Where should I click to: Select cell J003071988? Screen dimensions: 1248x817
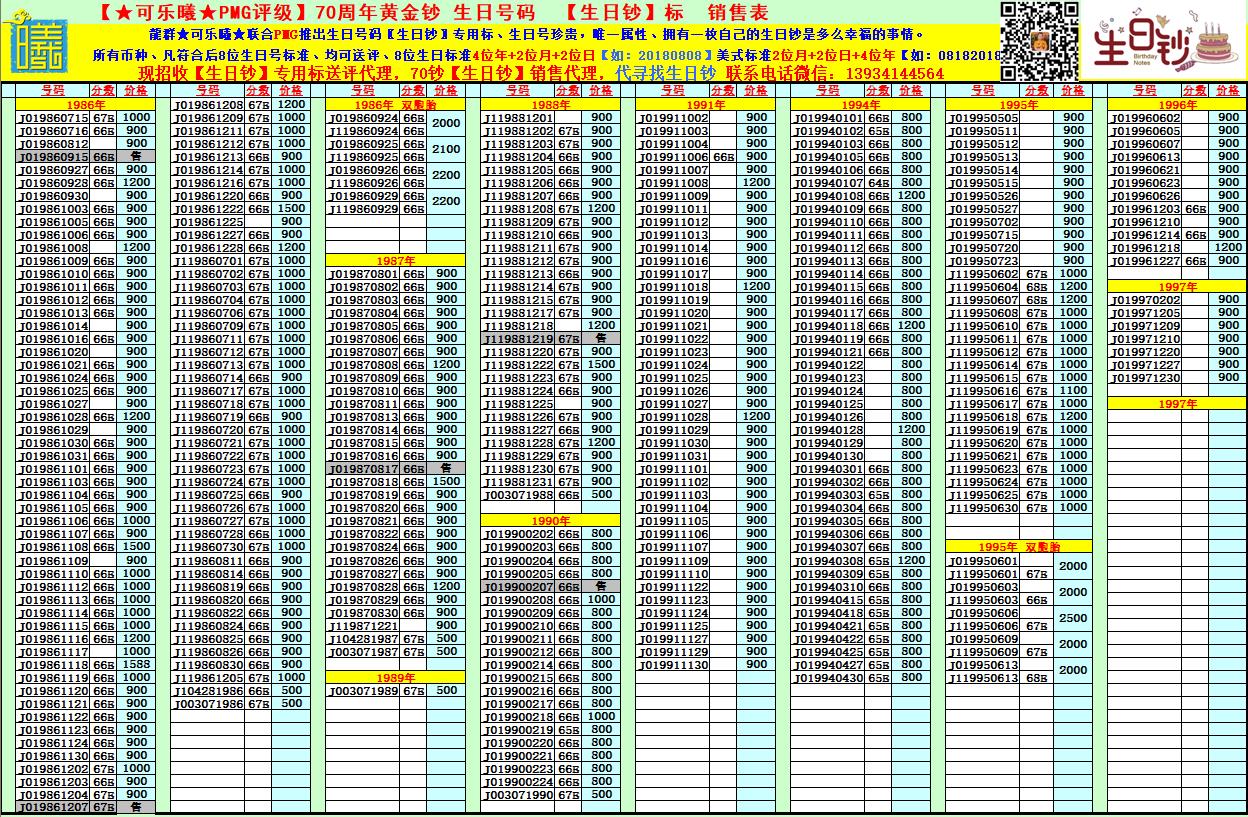pos(519,495)
